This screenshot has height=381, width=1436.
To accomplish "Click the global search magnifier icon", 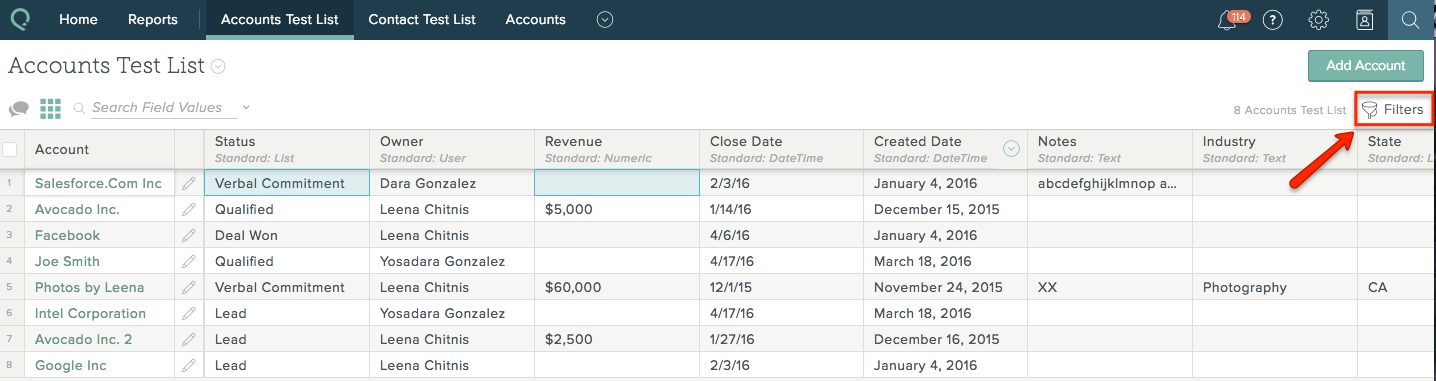I will 1410,20.
